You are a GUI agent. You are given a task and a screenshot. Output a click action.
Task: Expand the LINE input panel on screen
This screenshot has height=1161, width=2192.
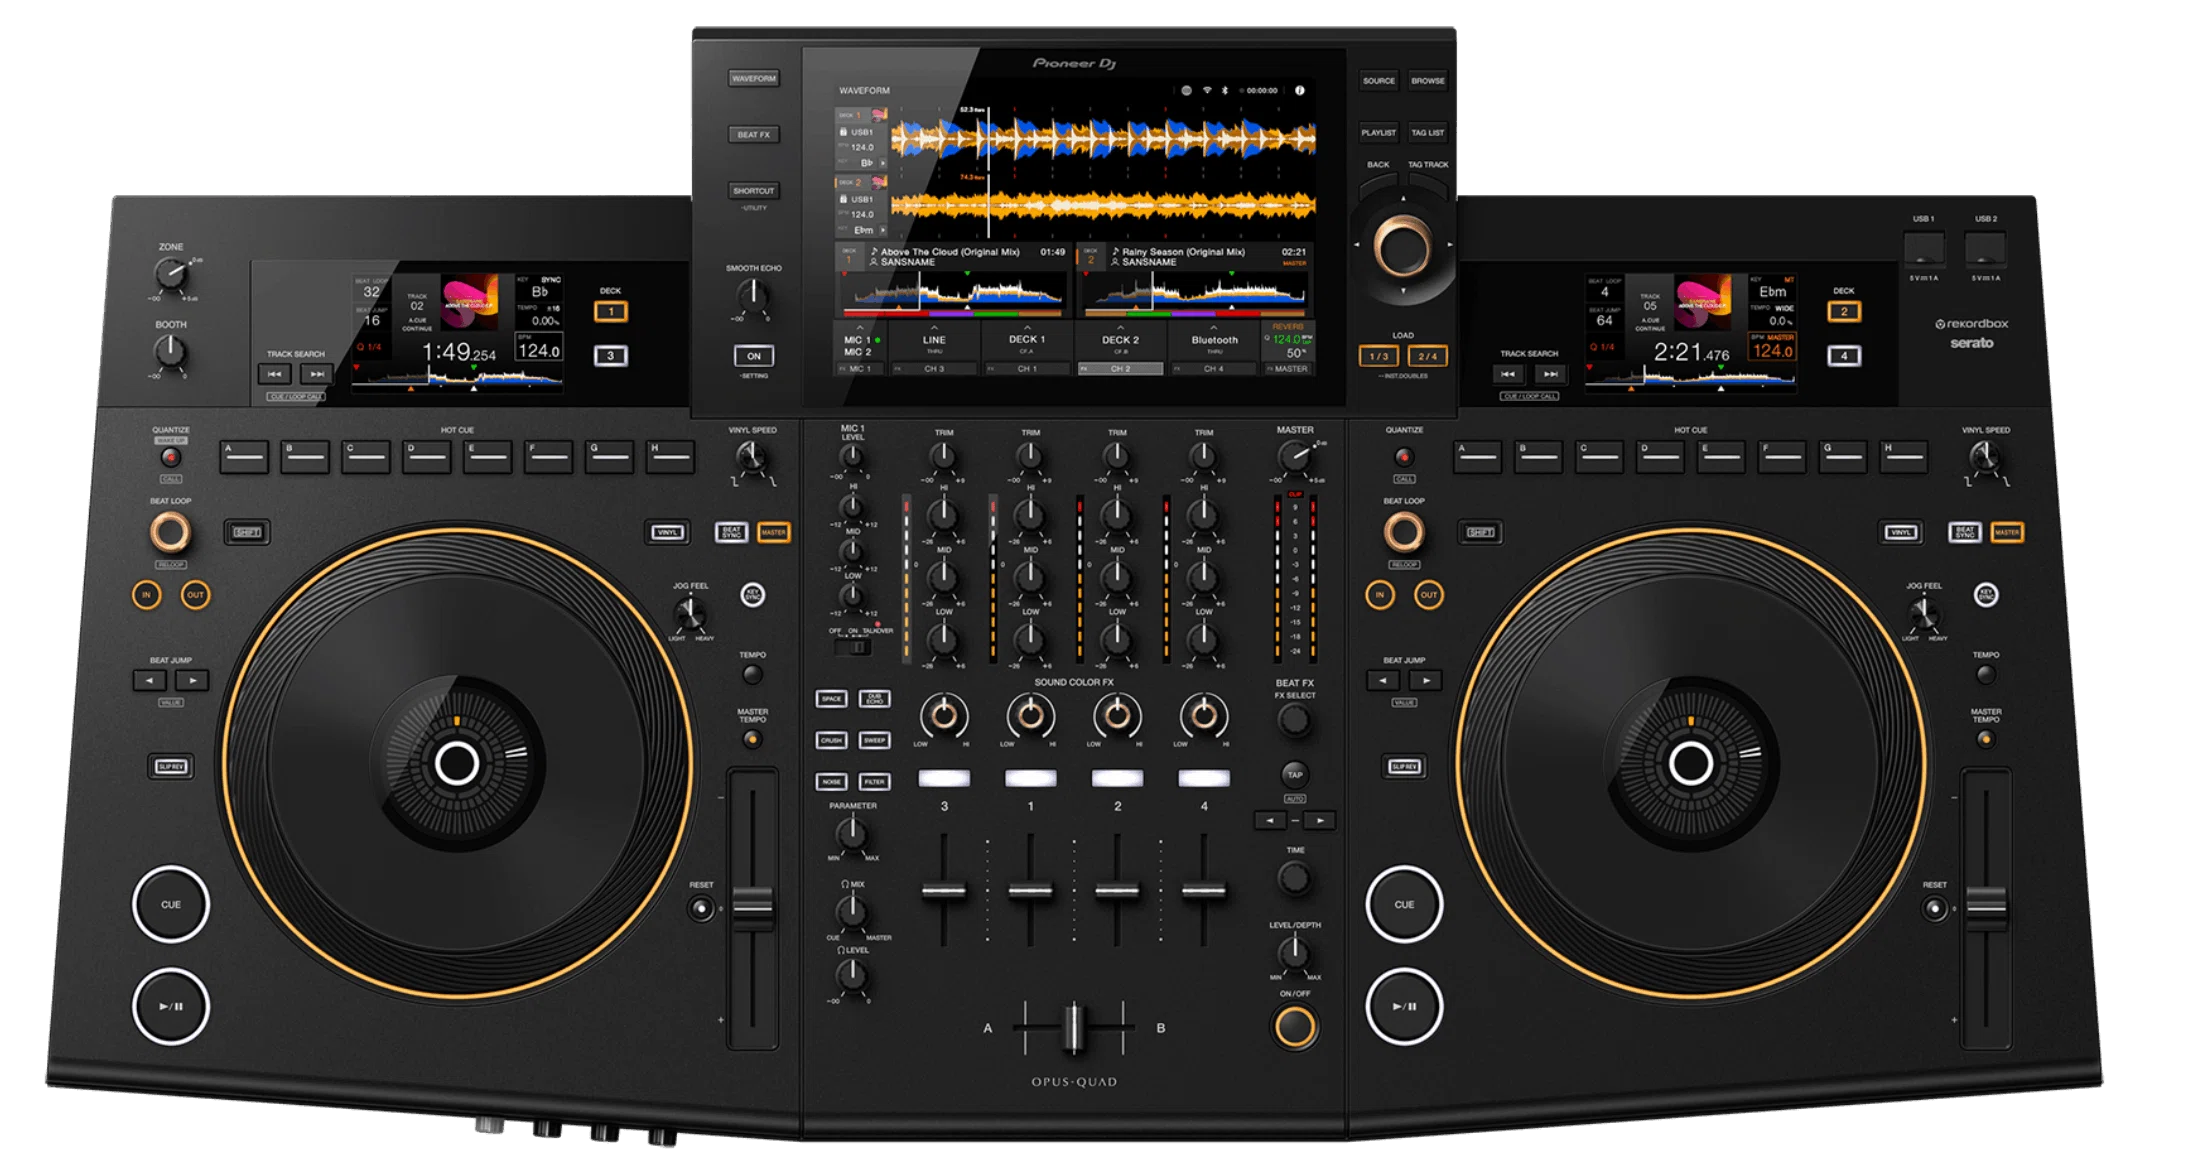(934, 346)
